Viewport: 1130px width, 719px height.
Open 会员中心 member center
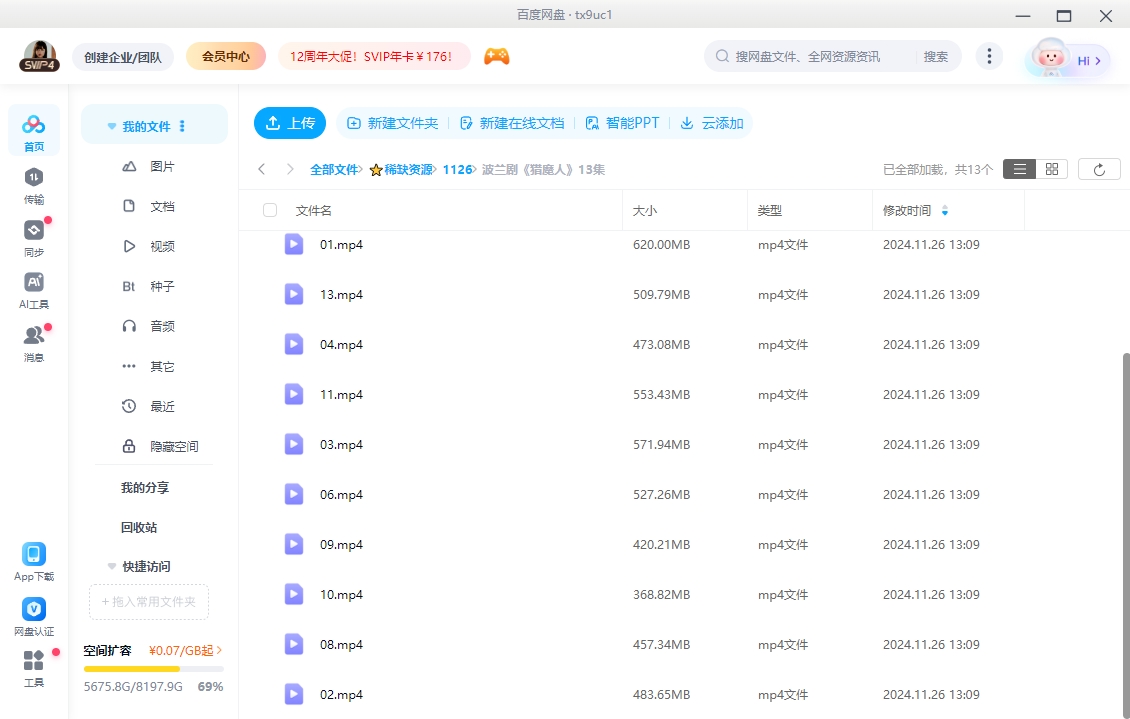coord(226,56)
